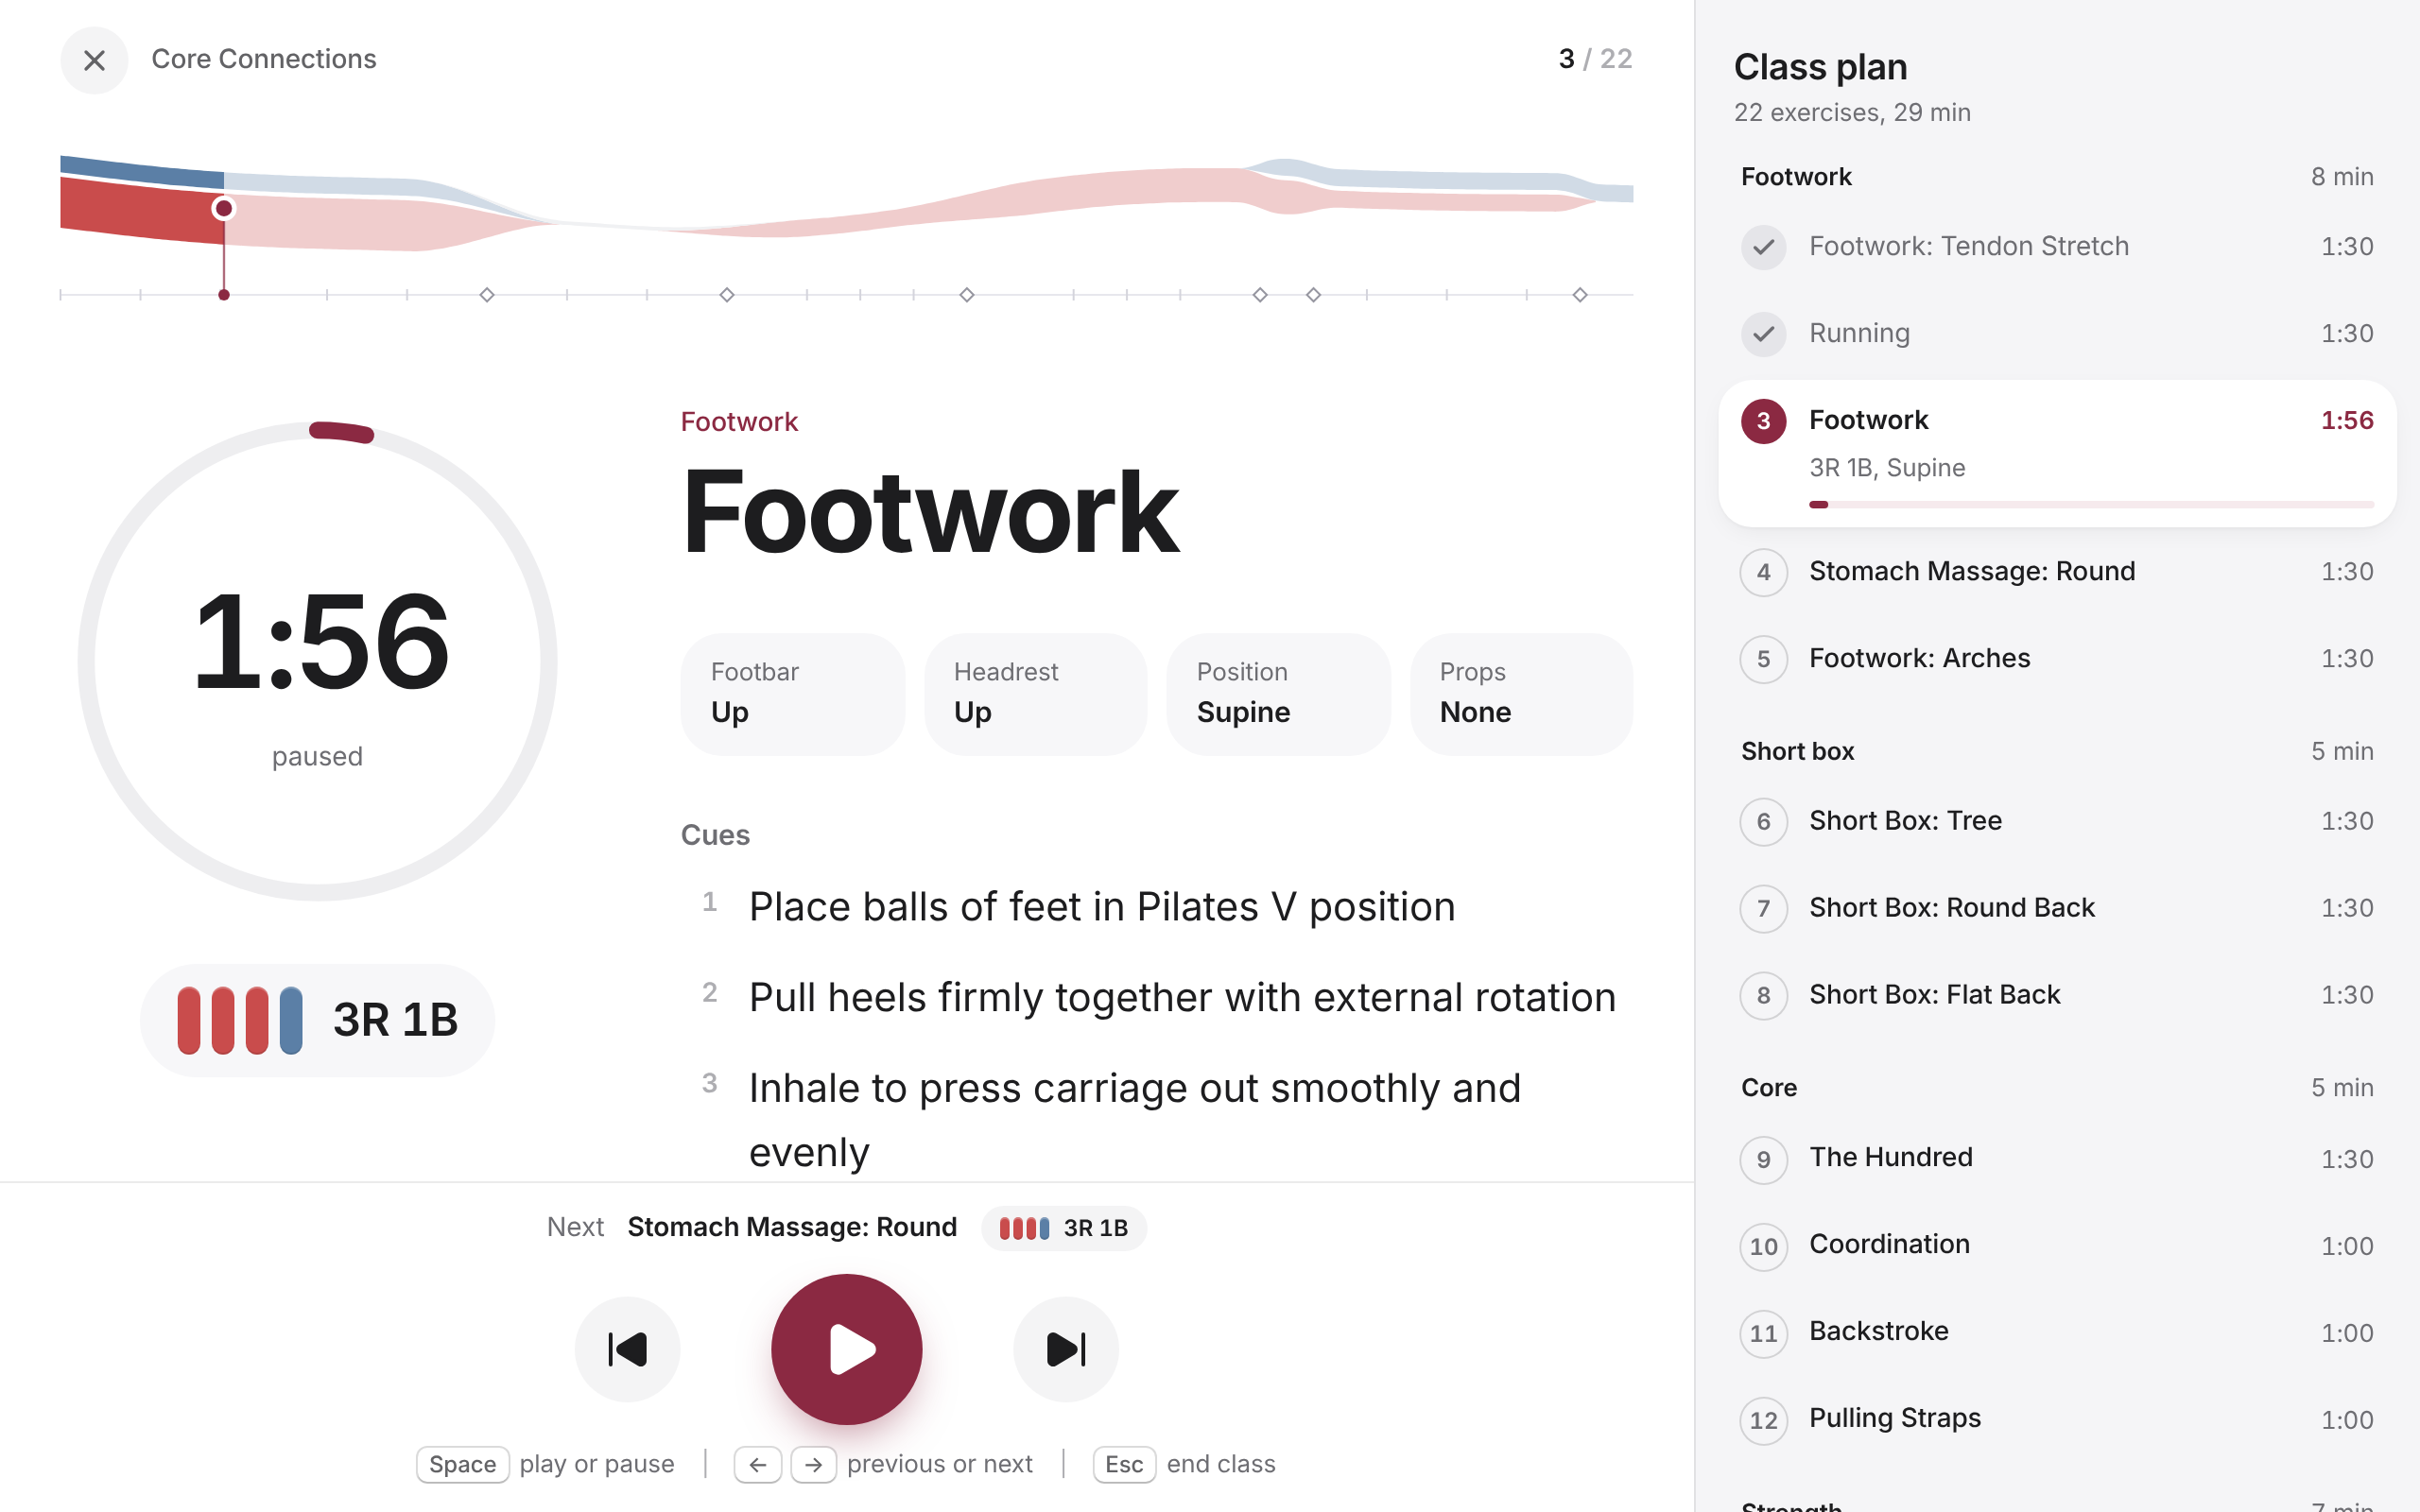
Task: Select Footwork: Tendon Stretch completed row
Action: tap(2057, 247)
